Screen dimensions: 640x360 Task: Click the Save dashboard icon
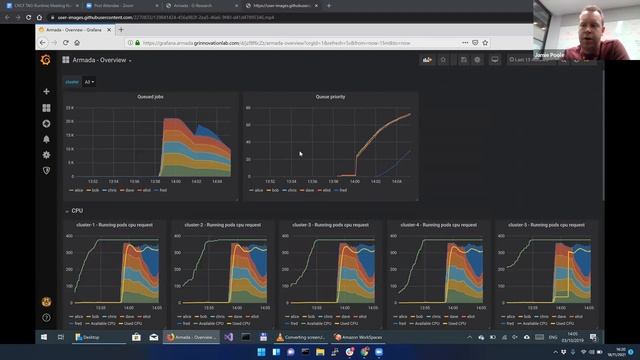pyautogui.click(x=464, y=60)
